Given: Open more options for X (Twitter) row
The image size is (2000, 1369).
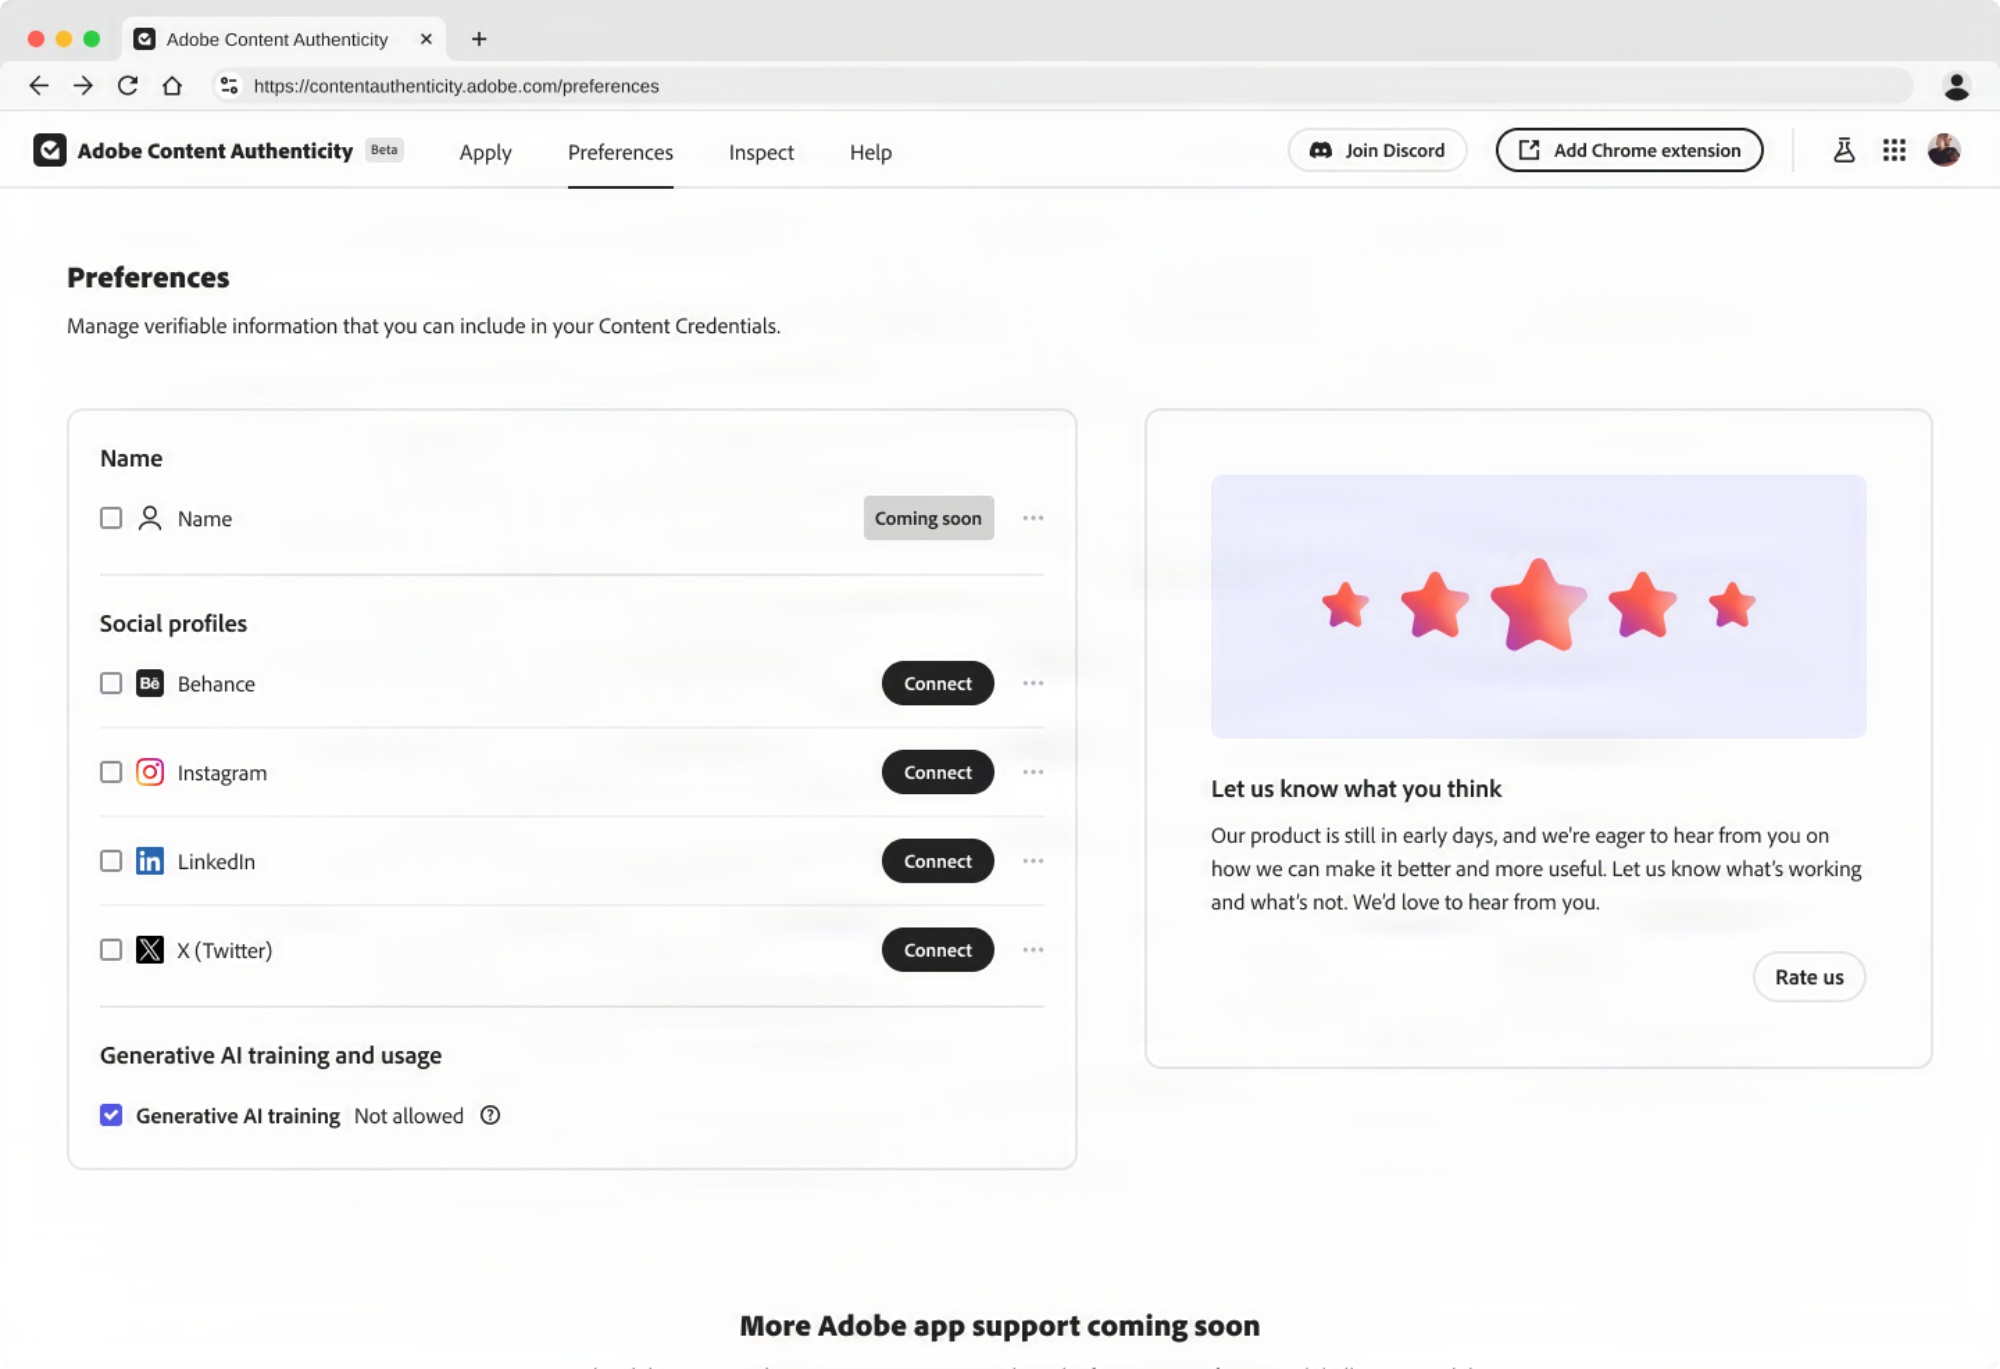Looking at the screenshot, I should (1033, 950).
